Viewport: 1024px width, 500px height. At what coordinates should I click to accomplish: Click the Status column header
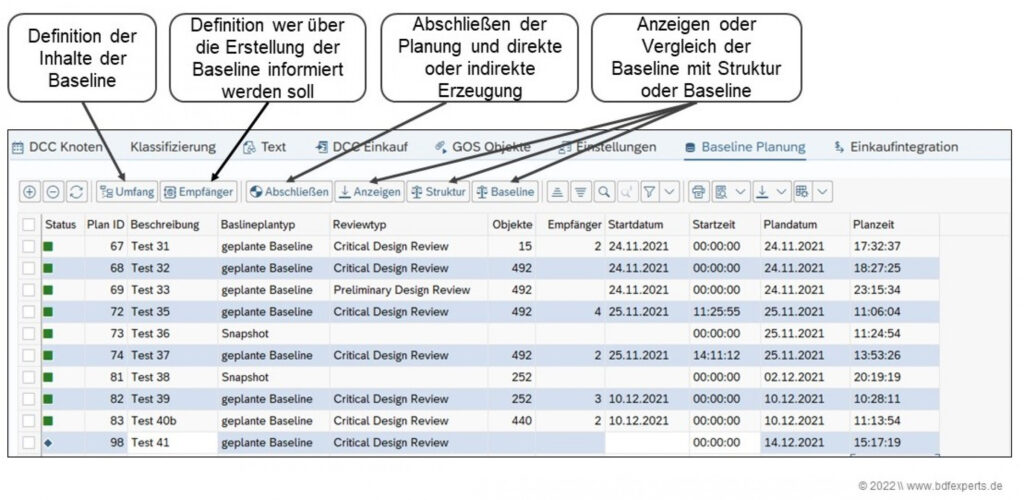point(63,225)
